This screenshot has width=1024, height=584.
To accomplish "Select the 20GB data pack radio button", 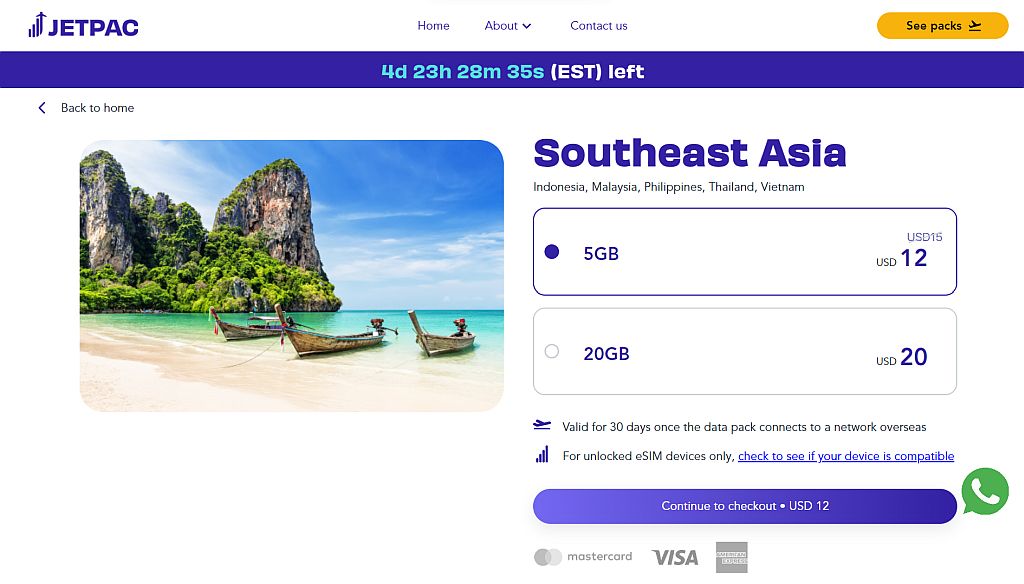I will (x=551, y=351).
